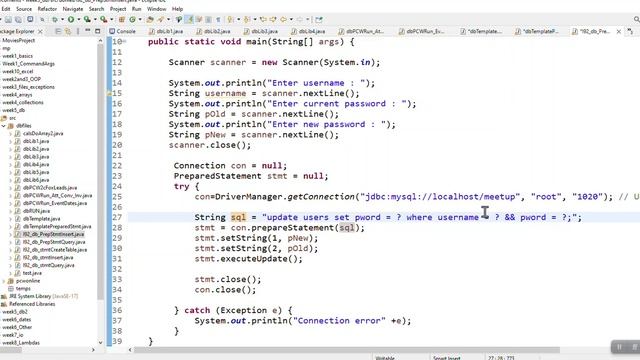640x360 pixels.
Task: Open the Navigate menu
Action: 73,9
